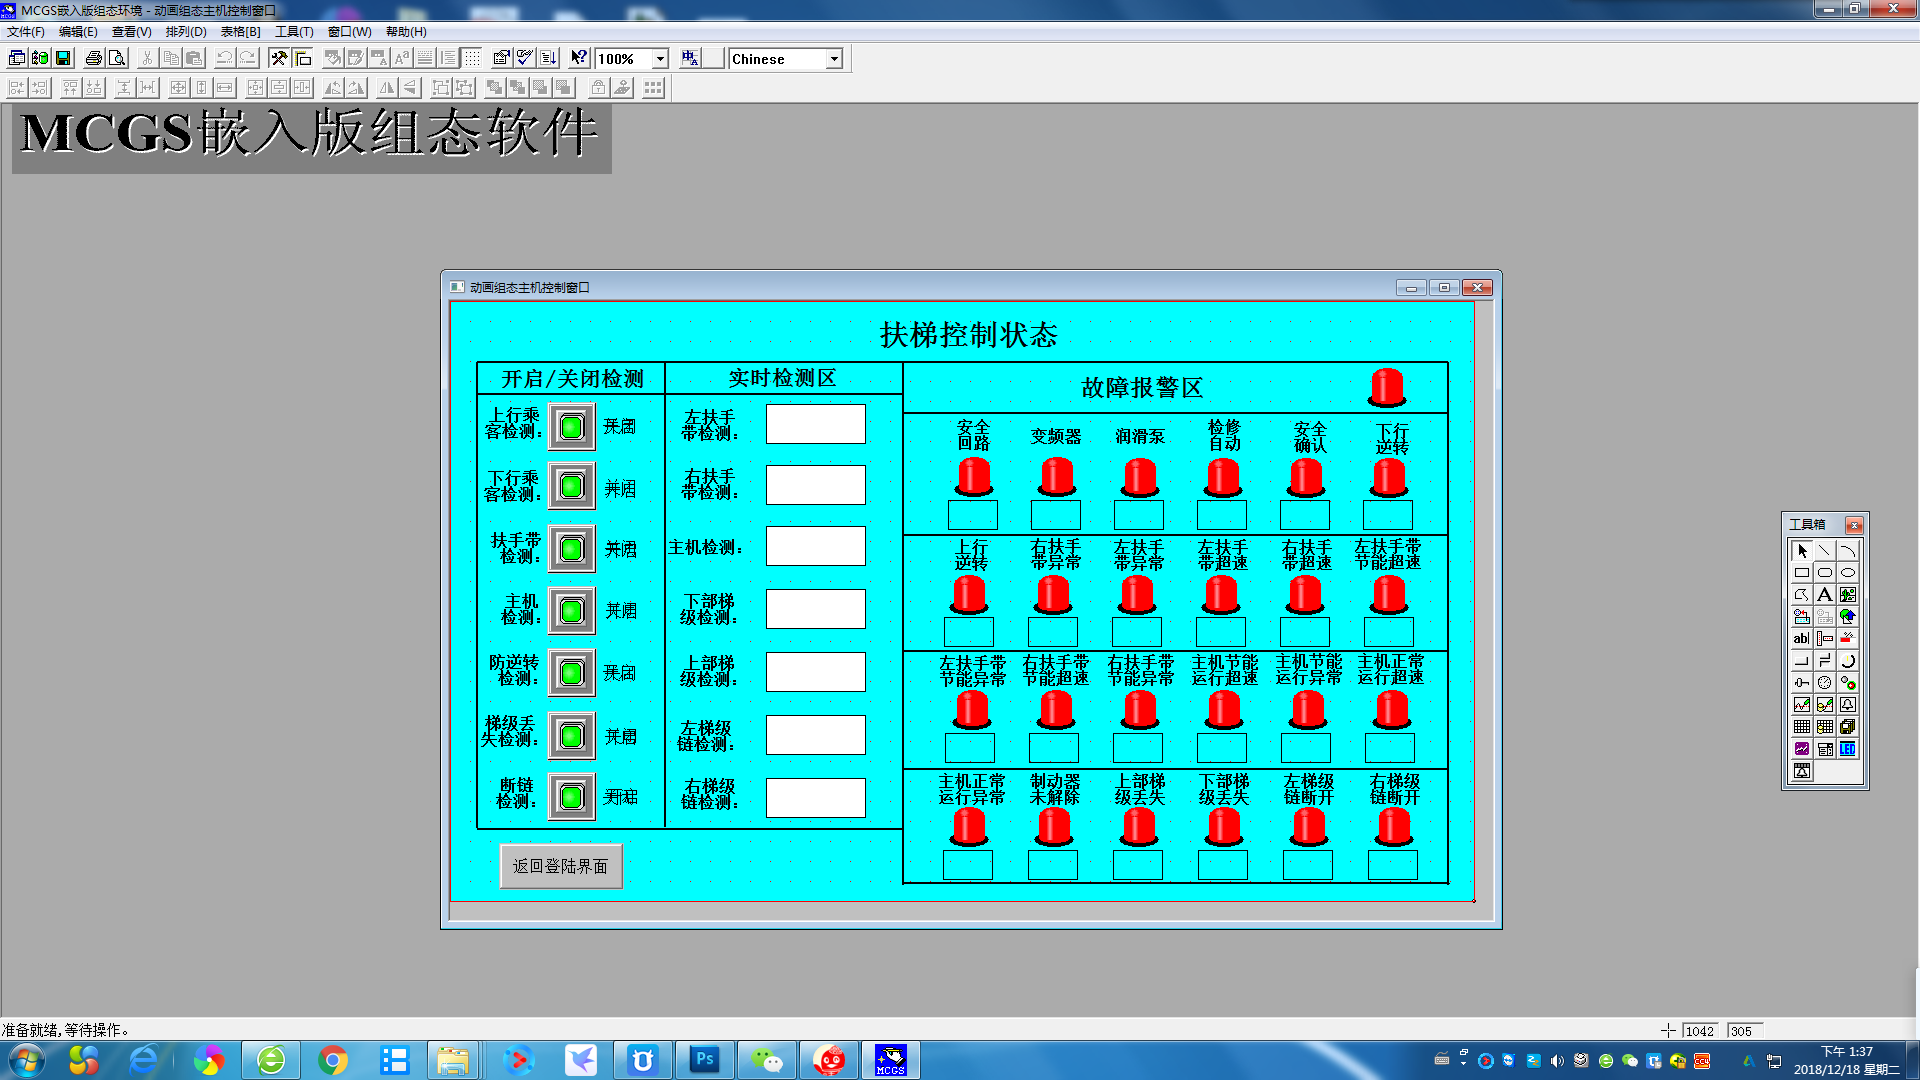Open the 表格[B] menu

[x=240, y=32]
